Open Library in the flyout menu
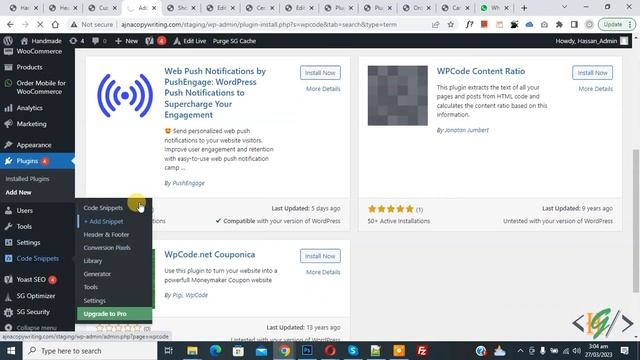The width and height of the screenshot is (640, 360). [x=93, y=261]
